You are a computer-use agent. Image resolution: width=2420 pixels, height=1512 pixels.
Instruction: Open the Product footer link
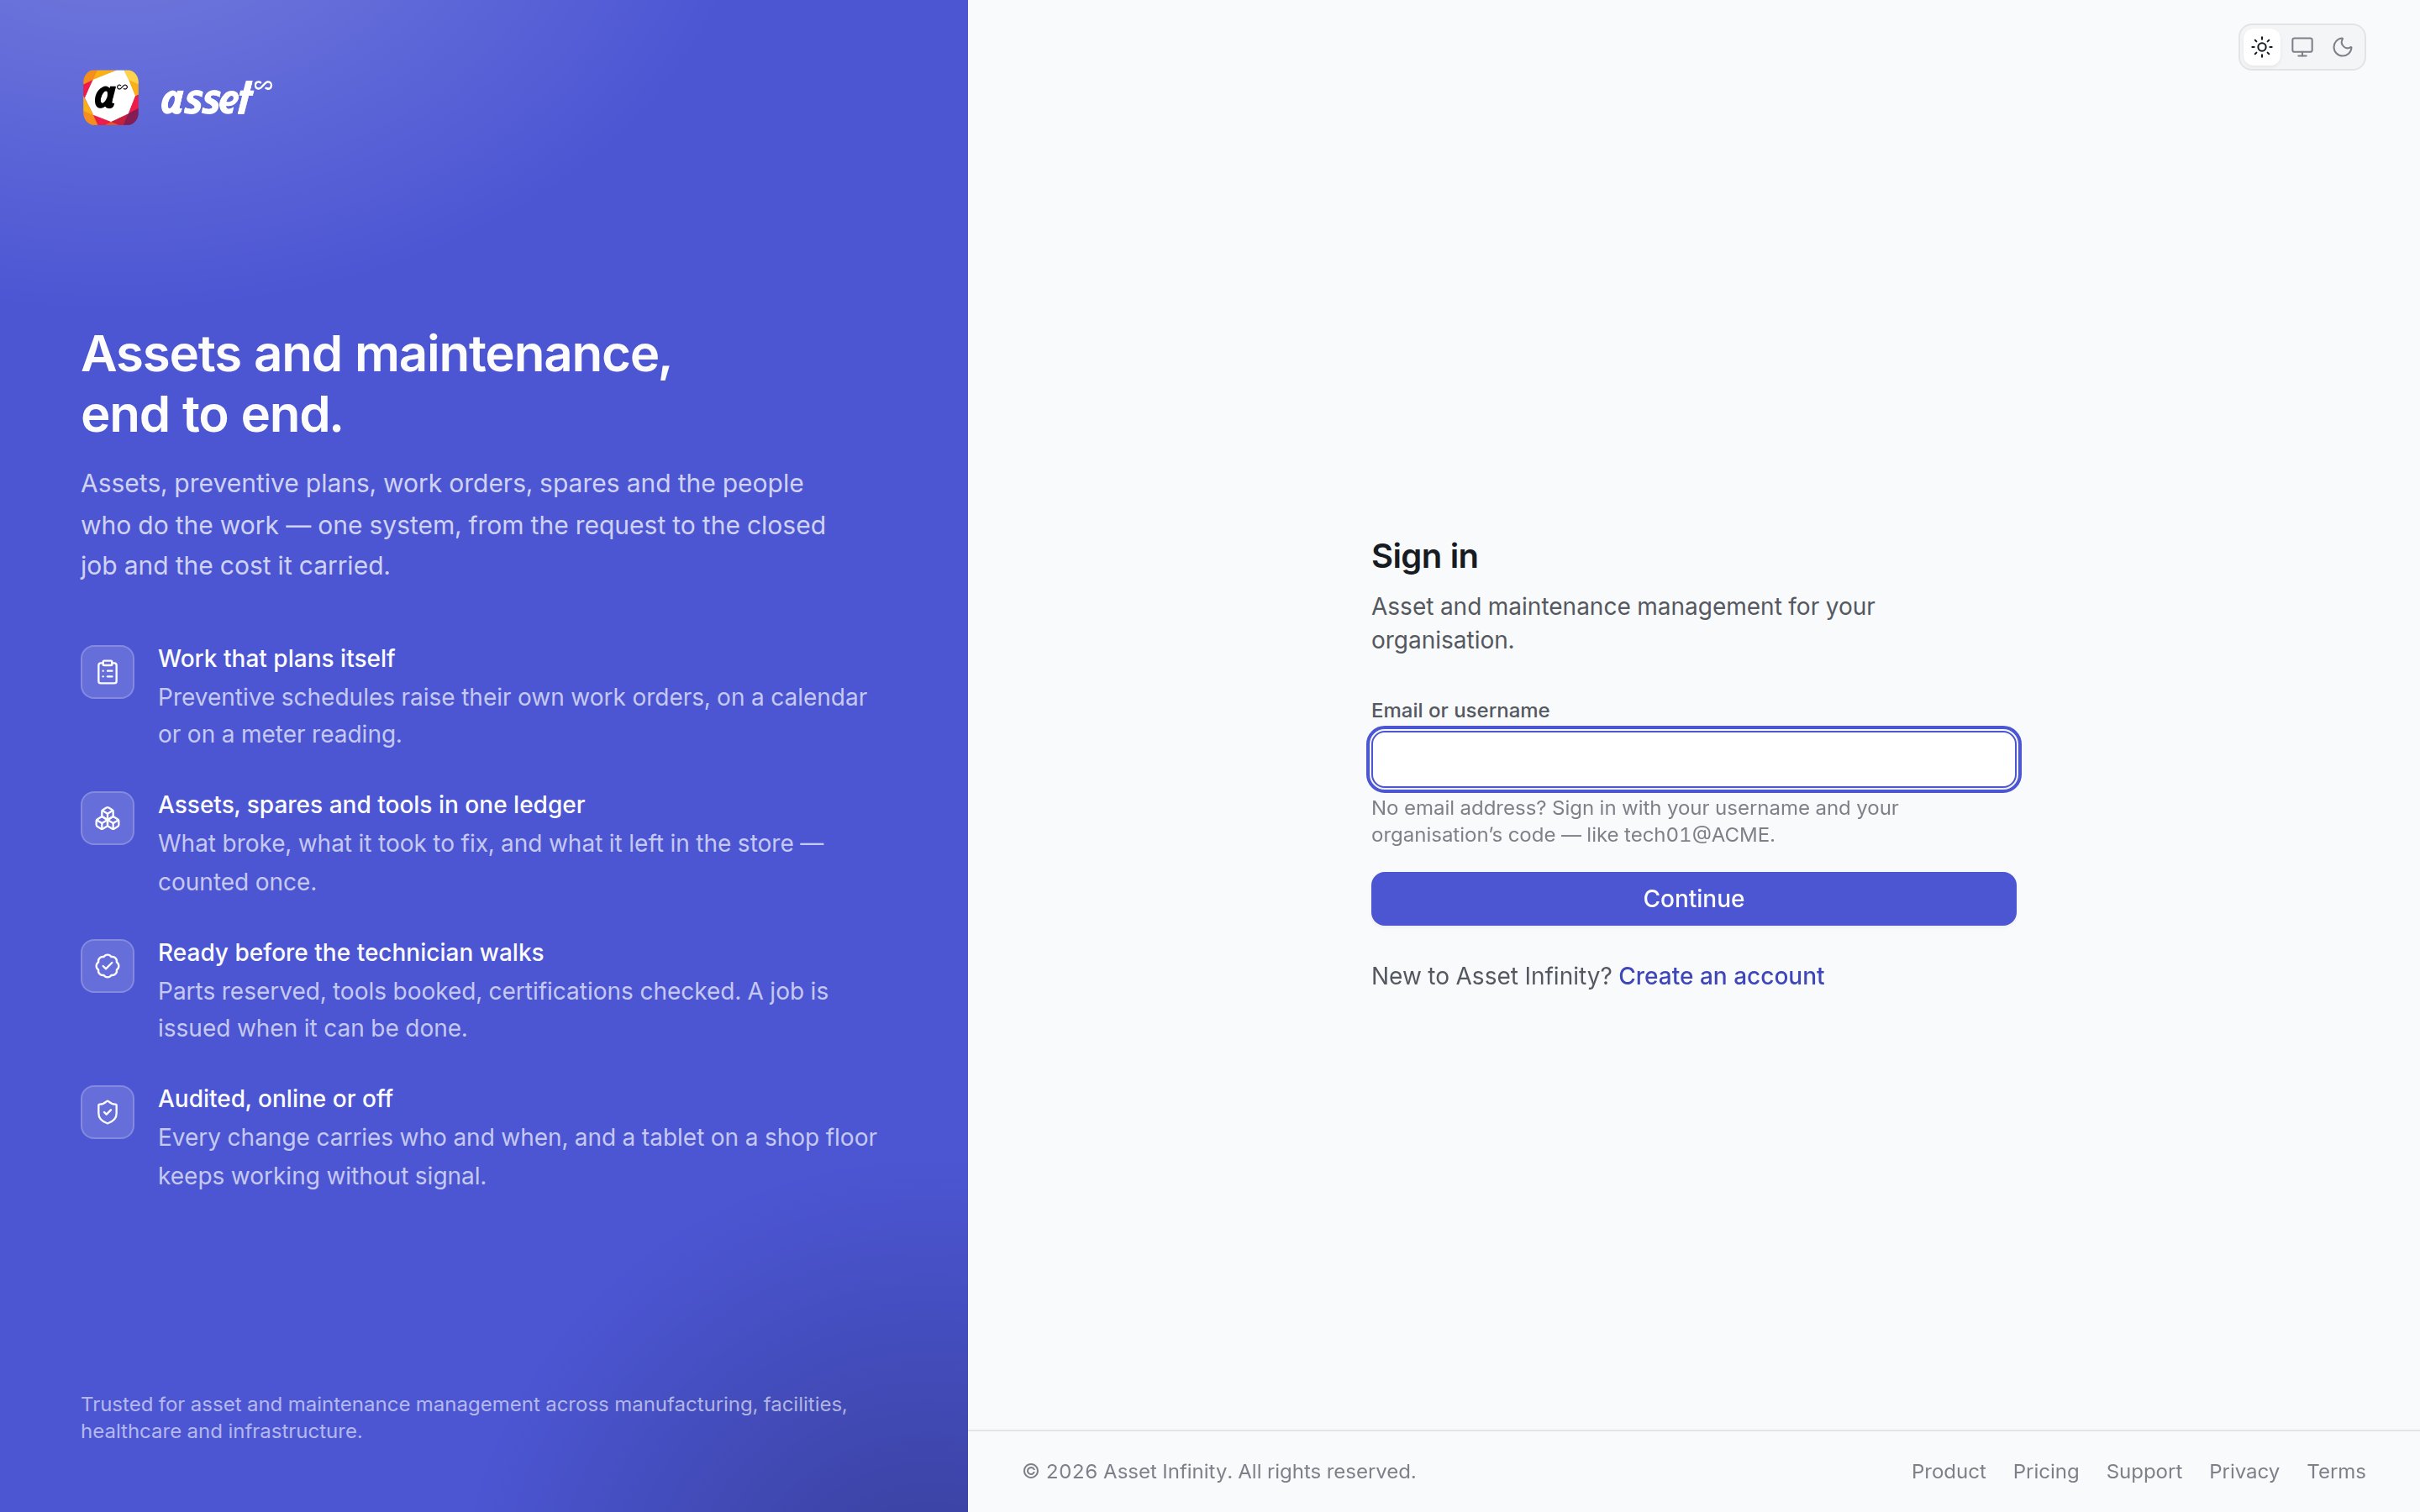click(x=1948, y=1471)
